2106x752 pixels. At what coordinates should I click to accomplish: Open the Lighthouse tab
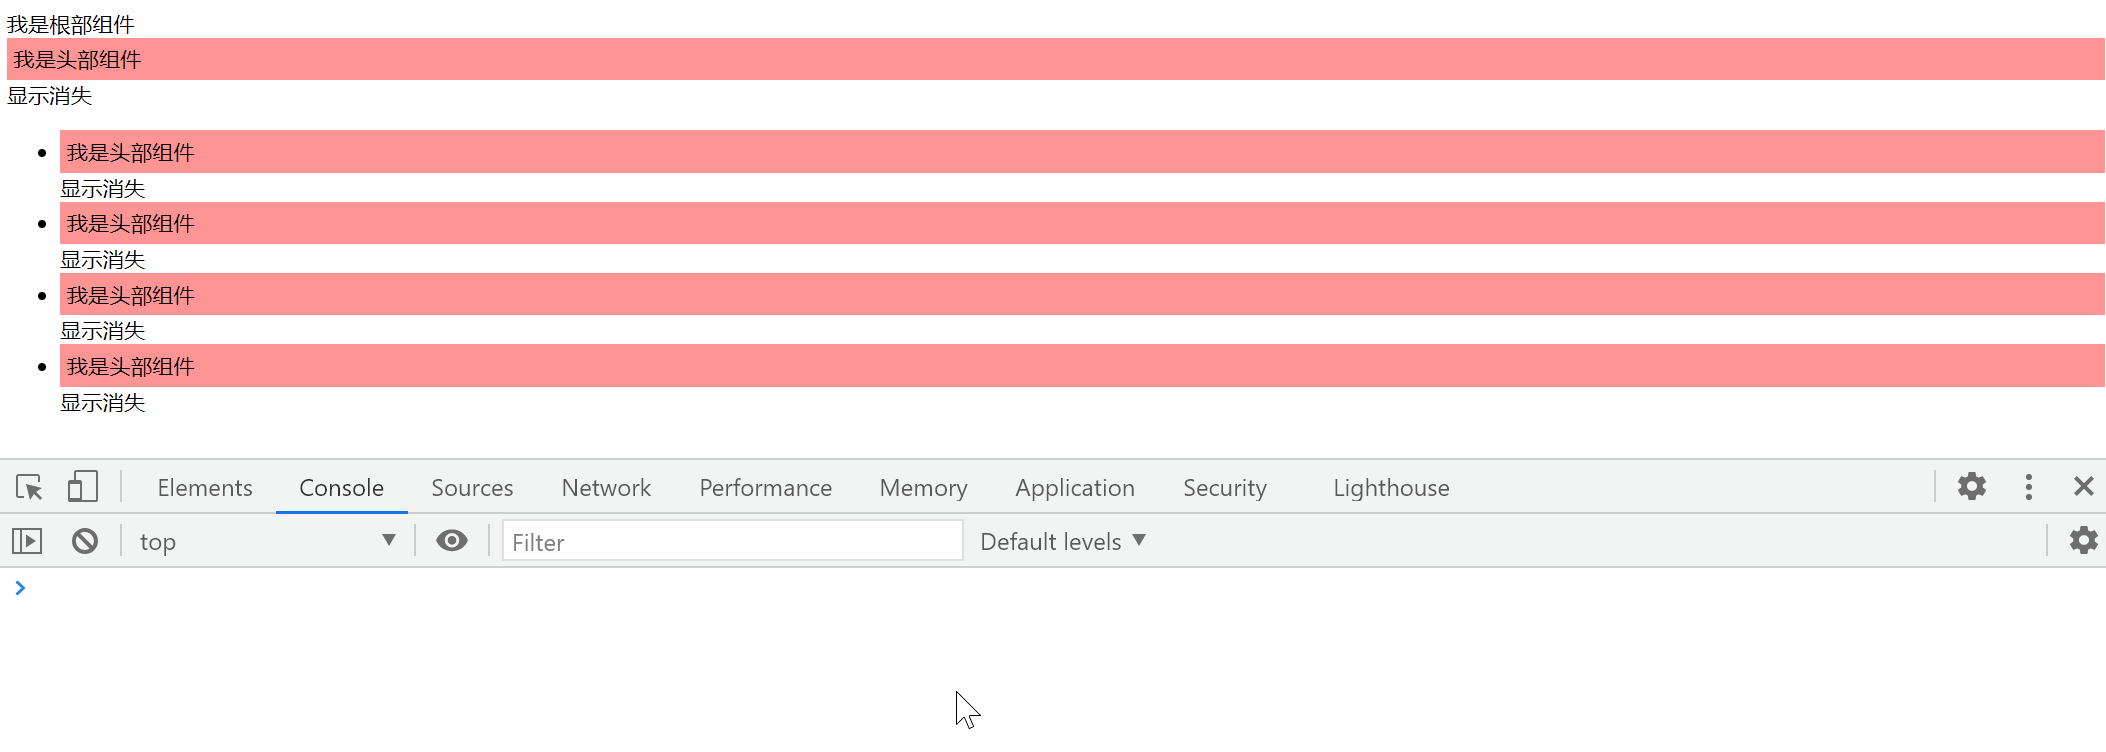[1390, 488]
